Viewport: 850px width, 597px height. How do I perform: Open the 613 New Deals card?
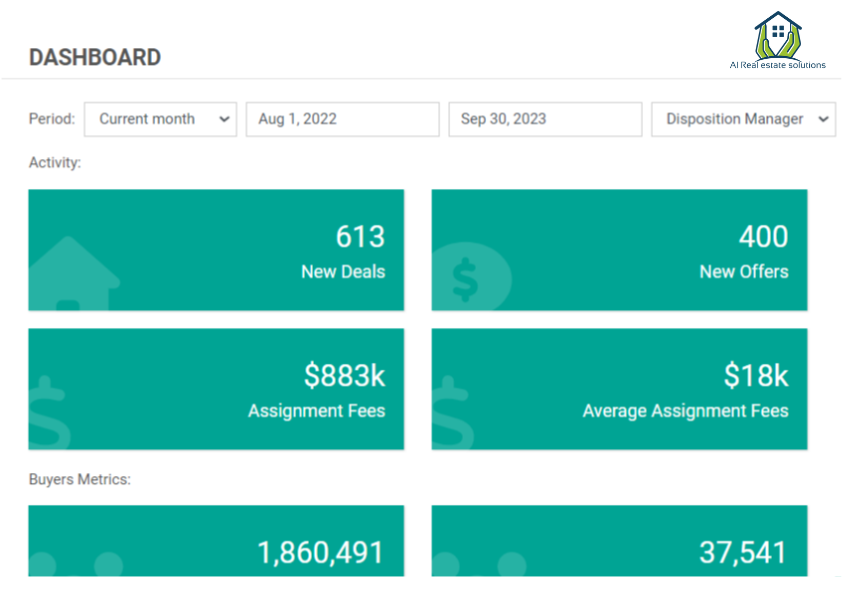click(216, 250)
